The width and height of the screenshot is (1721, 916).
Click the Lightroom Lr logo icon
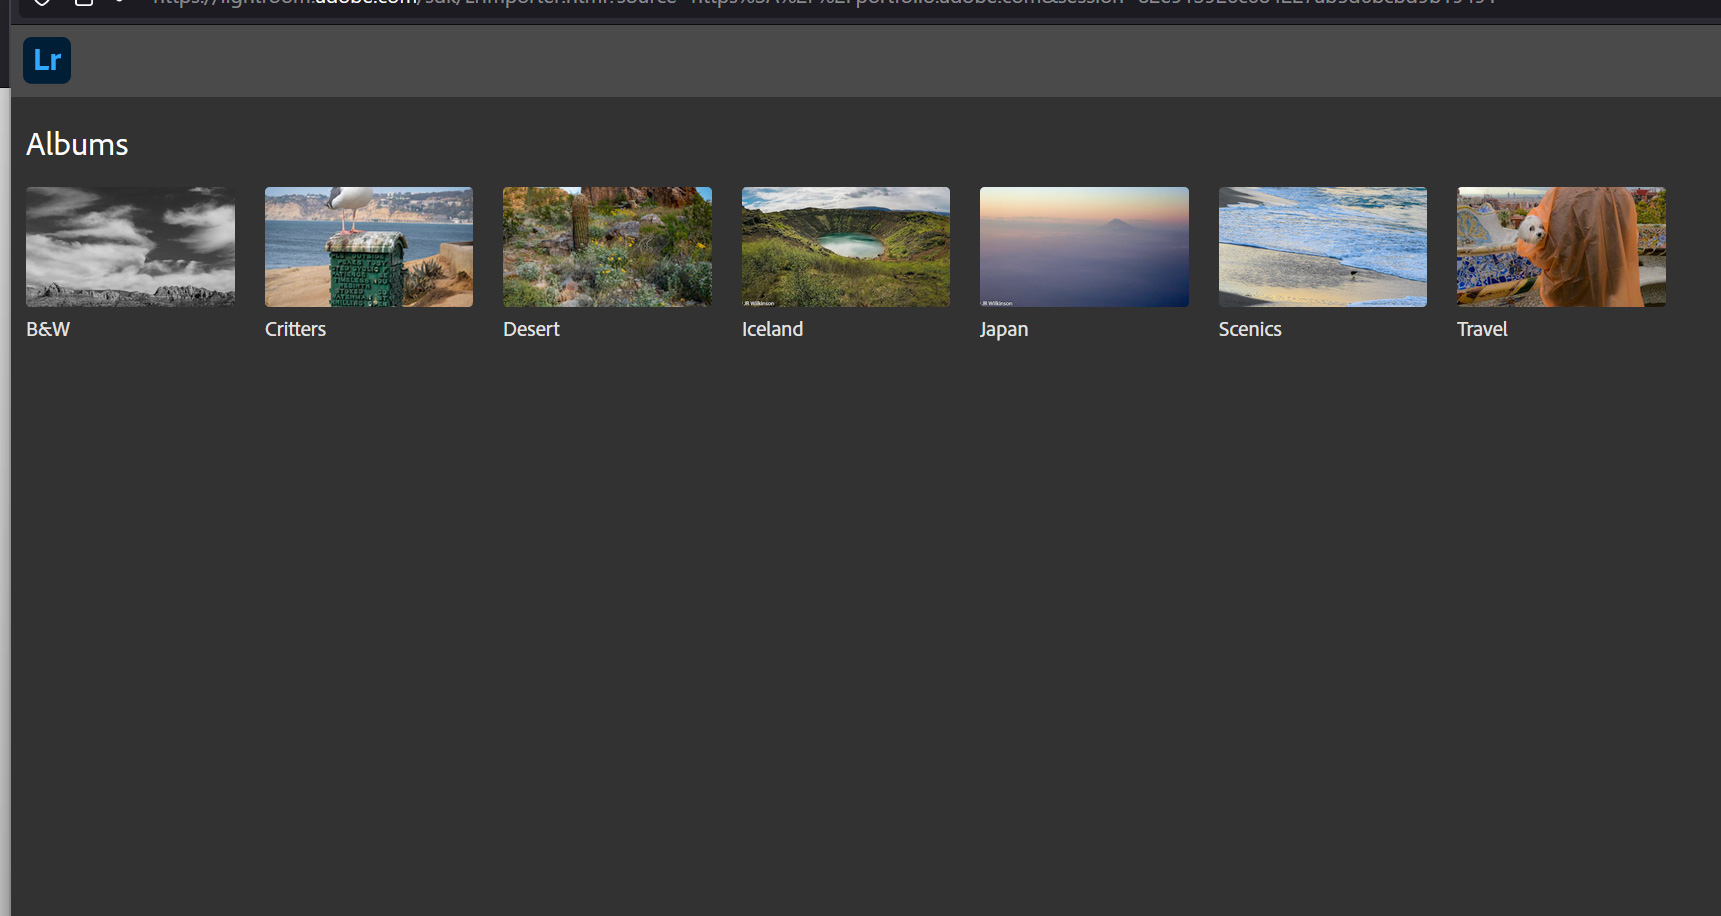[47, 60]
